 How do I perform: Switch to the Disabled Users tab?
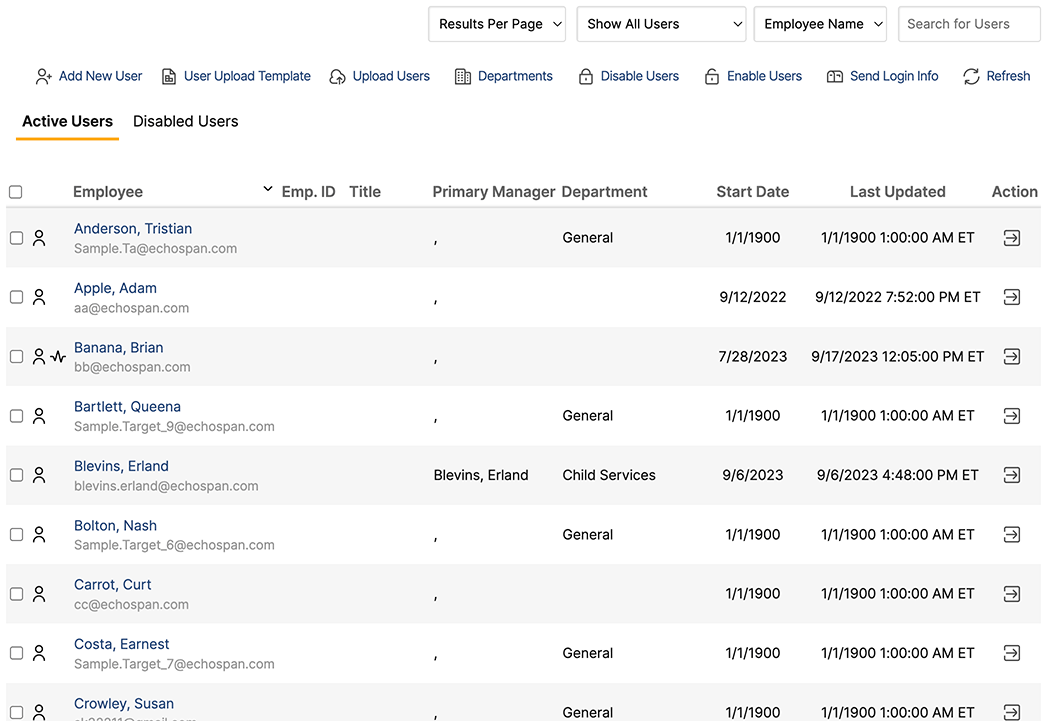(x=186, y=121)
